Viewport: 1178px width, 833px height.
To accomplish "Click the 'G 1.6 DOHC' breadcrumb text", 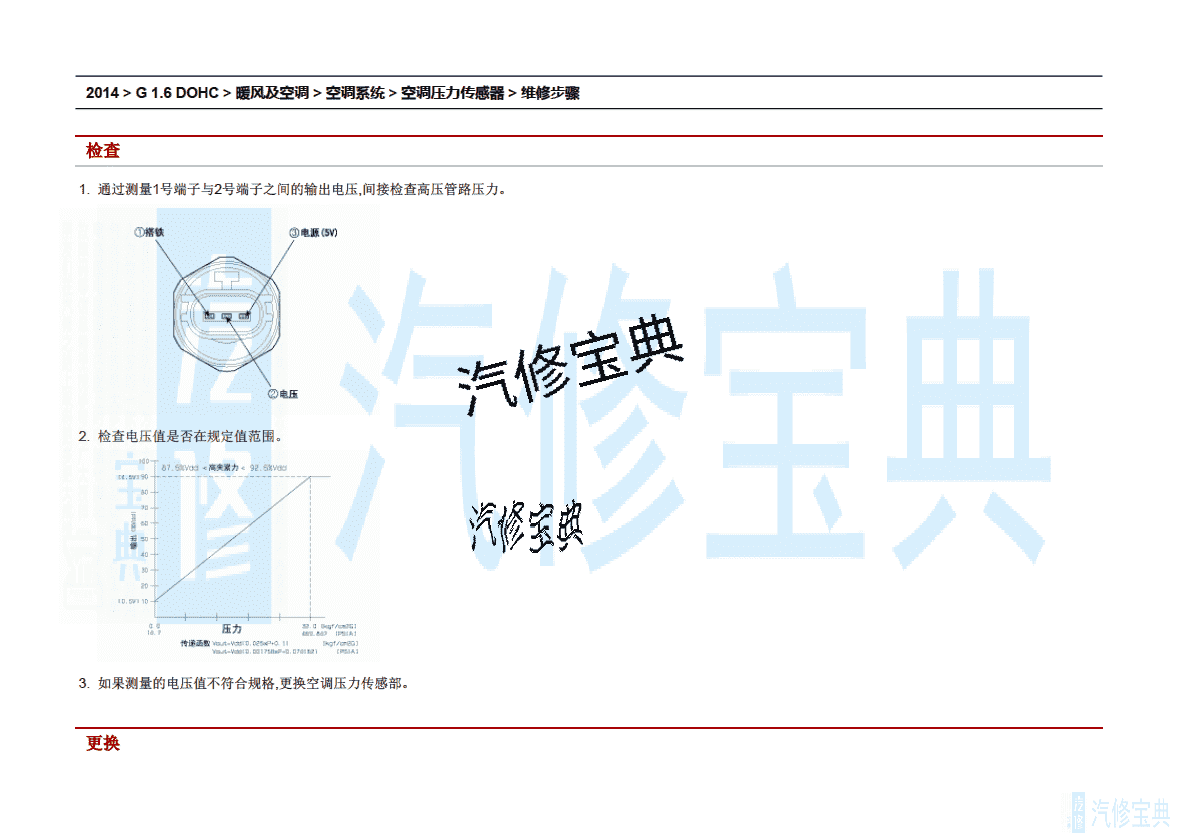I will tap(177, 92).
